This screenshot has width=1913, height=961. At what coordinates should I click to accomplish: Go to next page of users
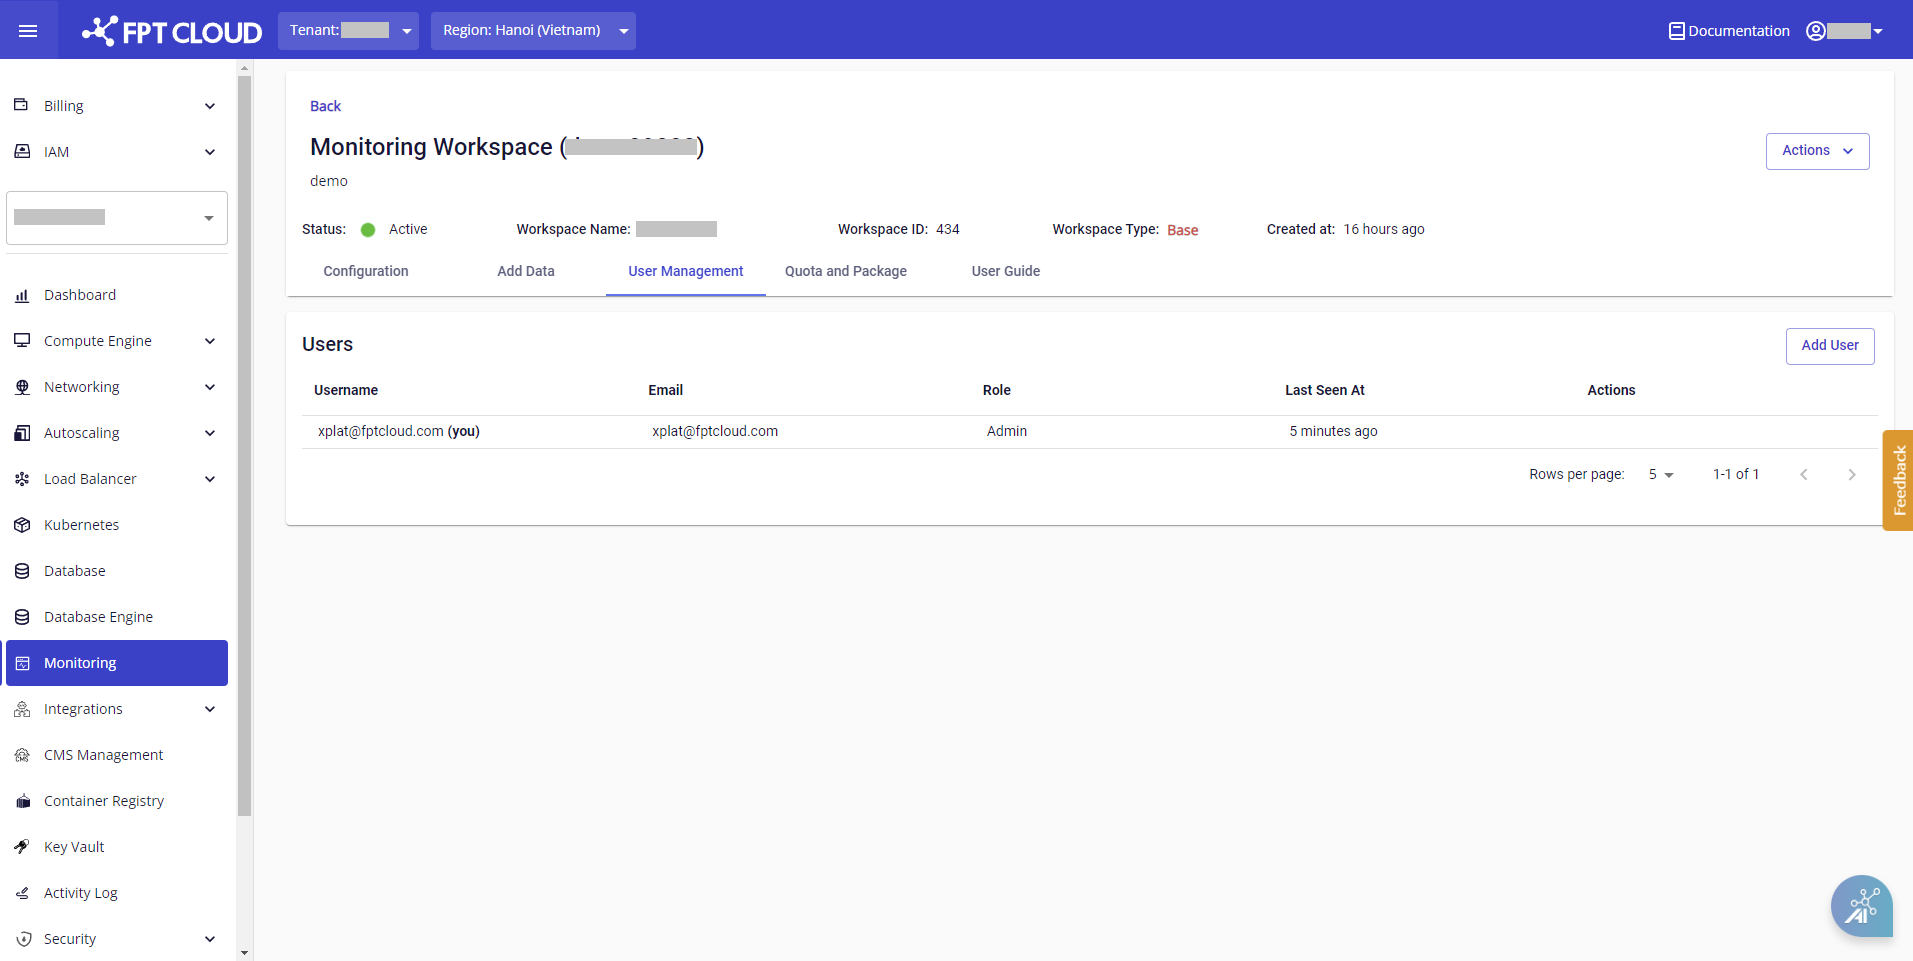click(x=1851, y=475)
